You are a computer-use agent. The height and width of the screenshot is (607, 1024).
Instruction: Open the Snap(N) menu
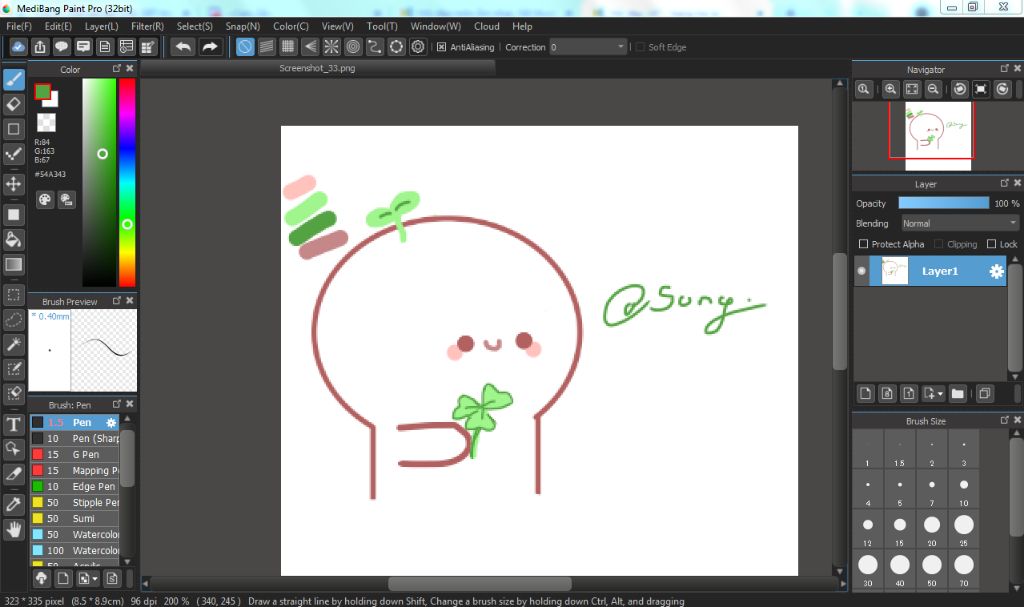click(x=242, y=26)
